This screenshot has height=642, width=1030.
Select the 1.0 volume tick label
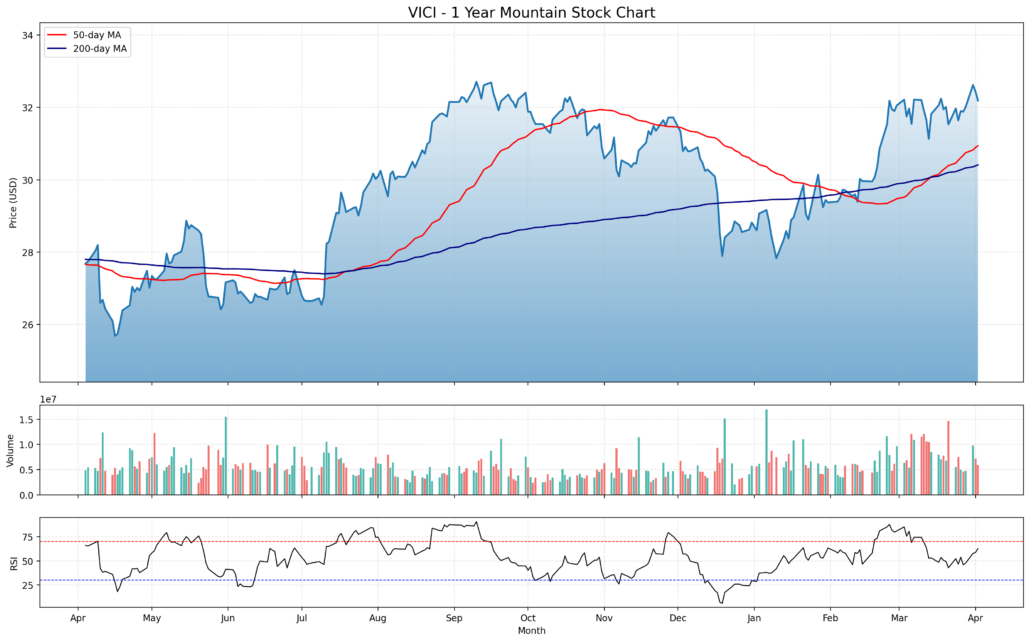27,445
